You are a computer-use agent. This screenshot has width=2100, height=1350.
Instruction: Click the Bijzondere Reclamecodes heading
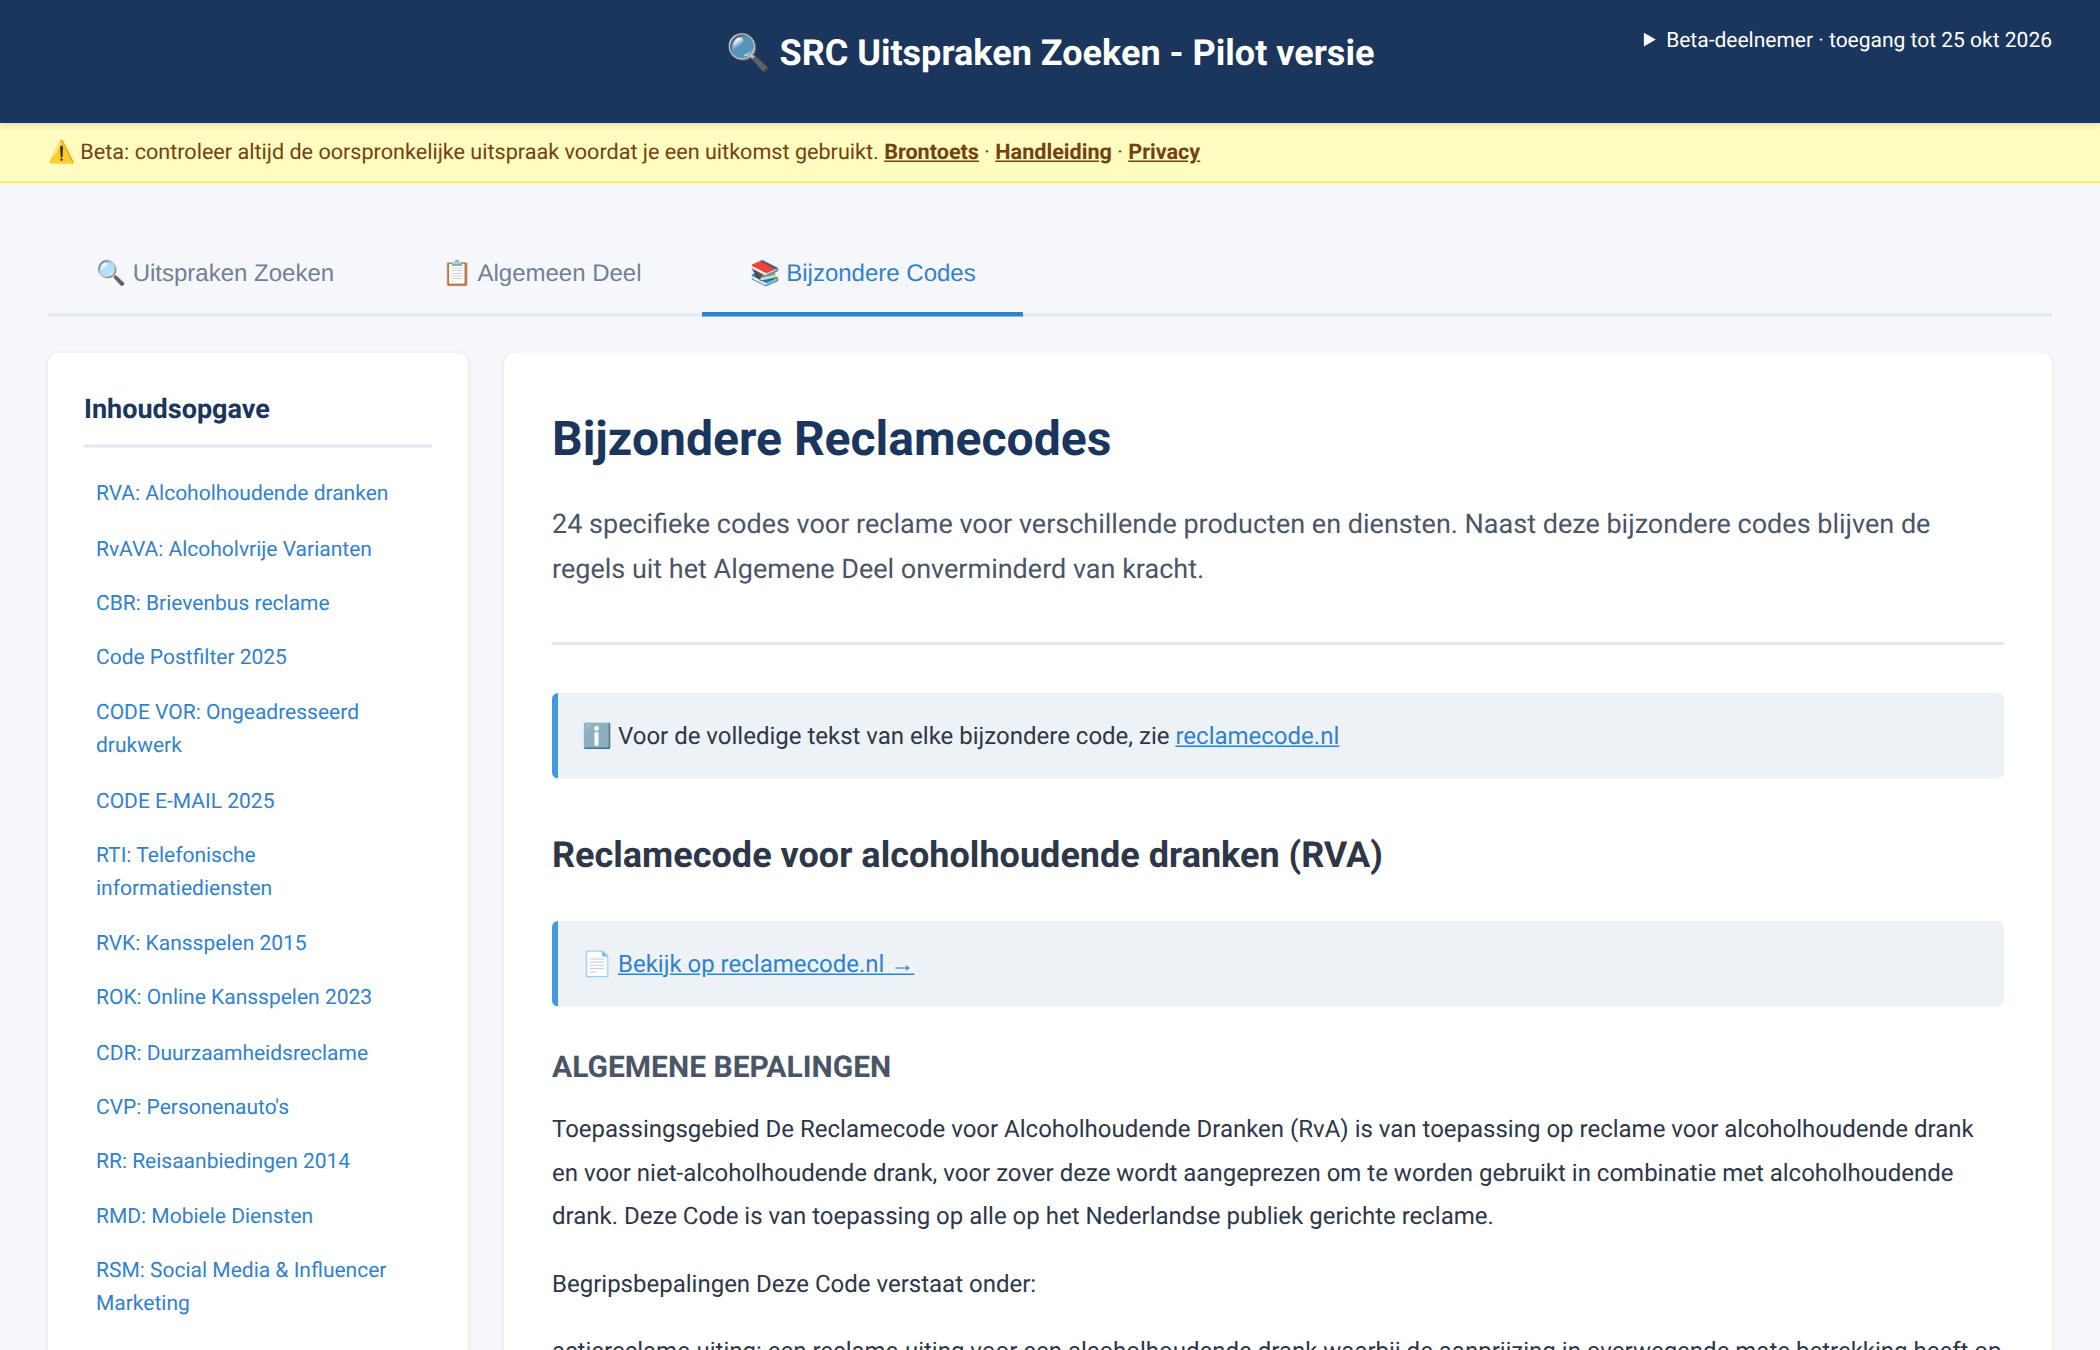pyautogui.click(x=831, y=438)
